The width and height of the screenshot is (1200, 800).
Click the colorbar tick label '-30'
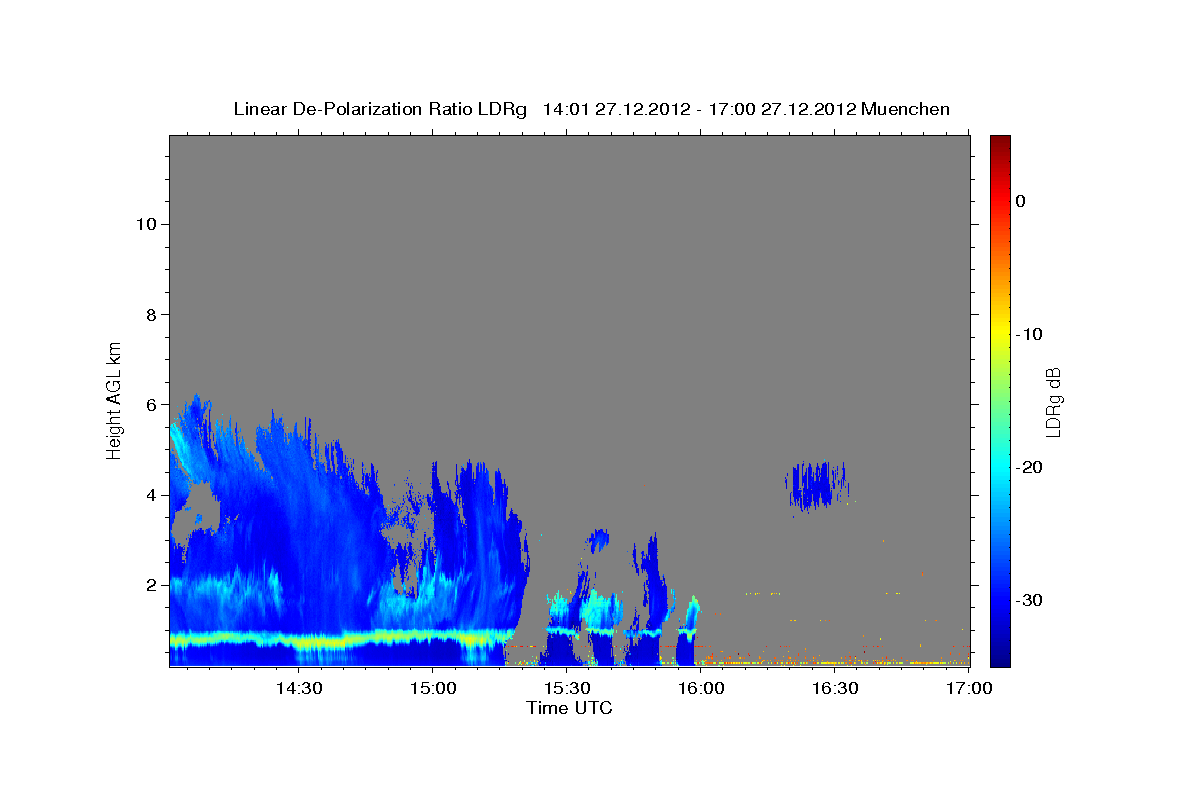(x=1029, y=600)
